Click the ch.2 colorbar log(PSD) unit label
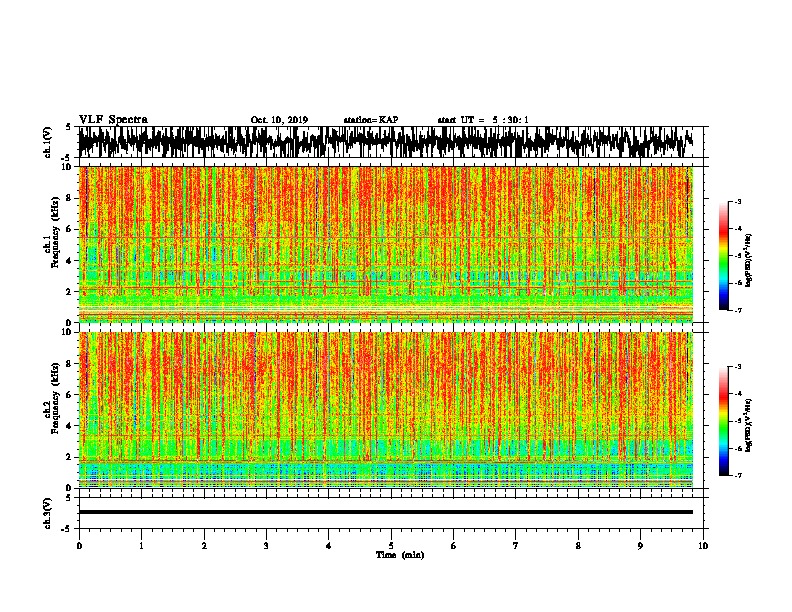This screenshot has height=612, width=792. click(x=749, y=425)
